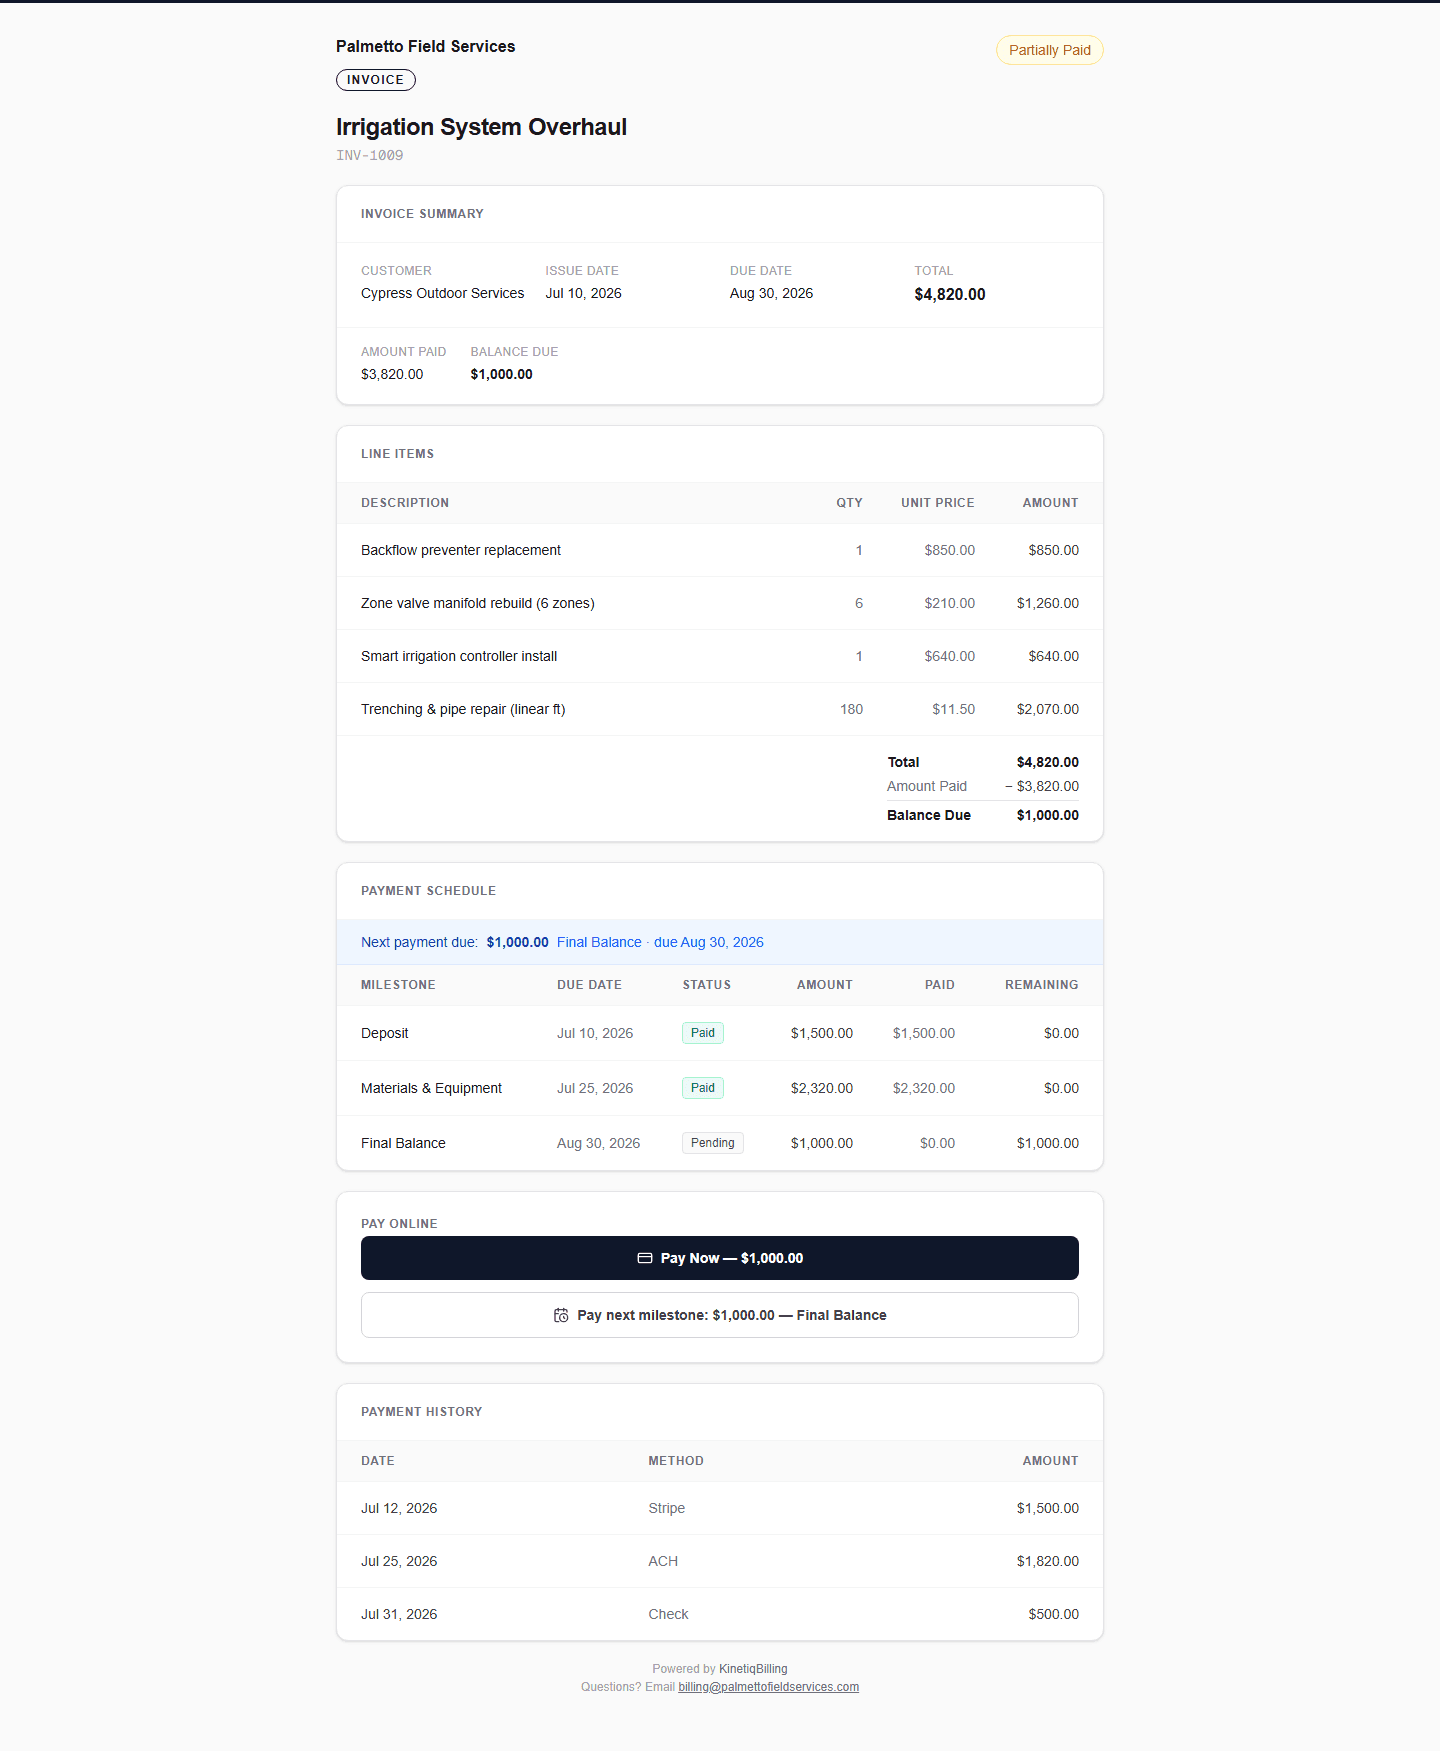Click the UNIT PRICE column header
This screenshot has width=1440, height=1751.
coord(937,503)
